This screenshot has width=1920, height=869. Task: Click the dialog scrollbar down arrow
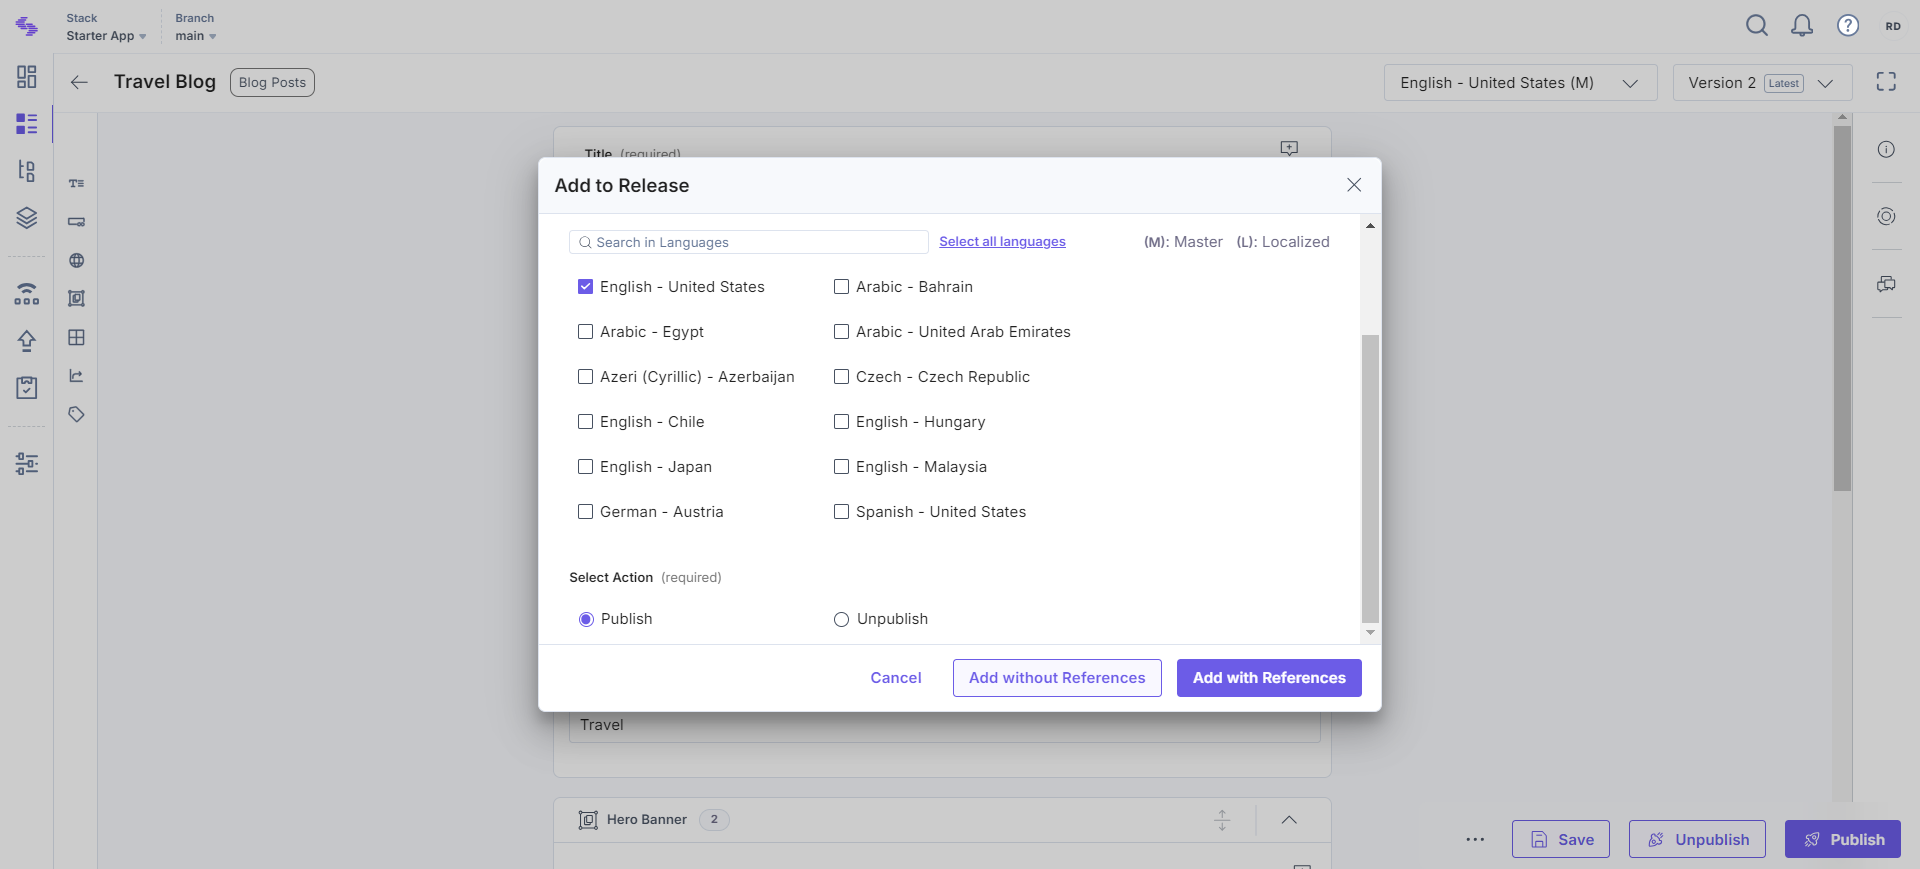pyautogui.click(x=1370, y=633)
